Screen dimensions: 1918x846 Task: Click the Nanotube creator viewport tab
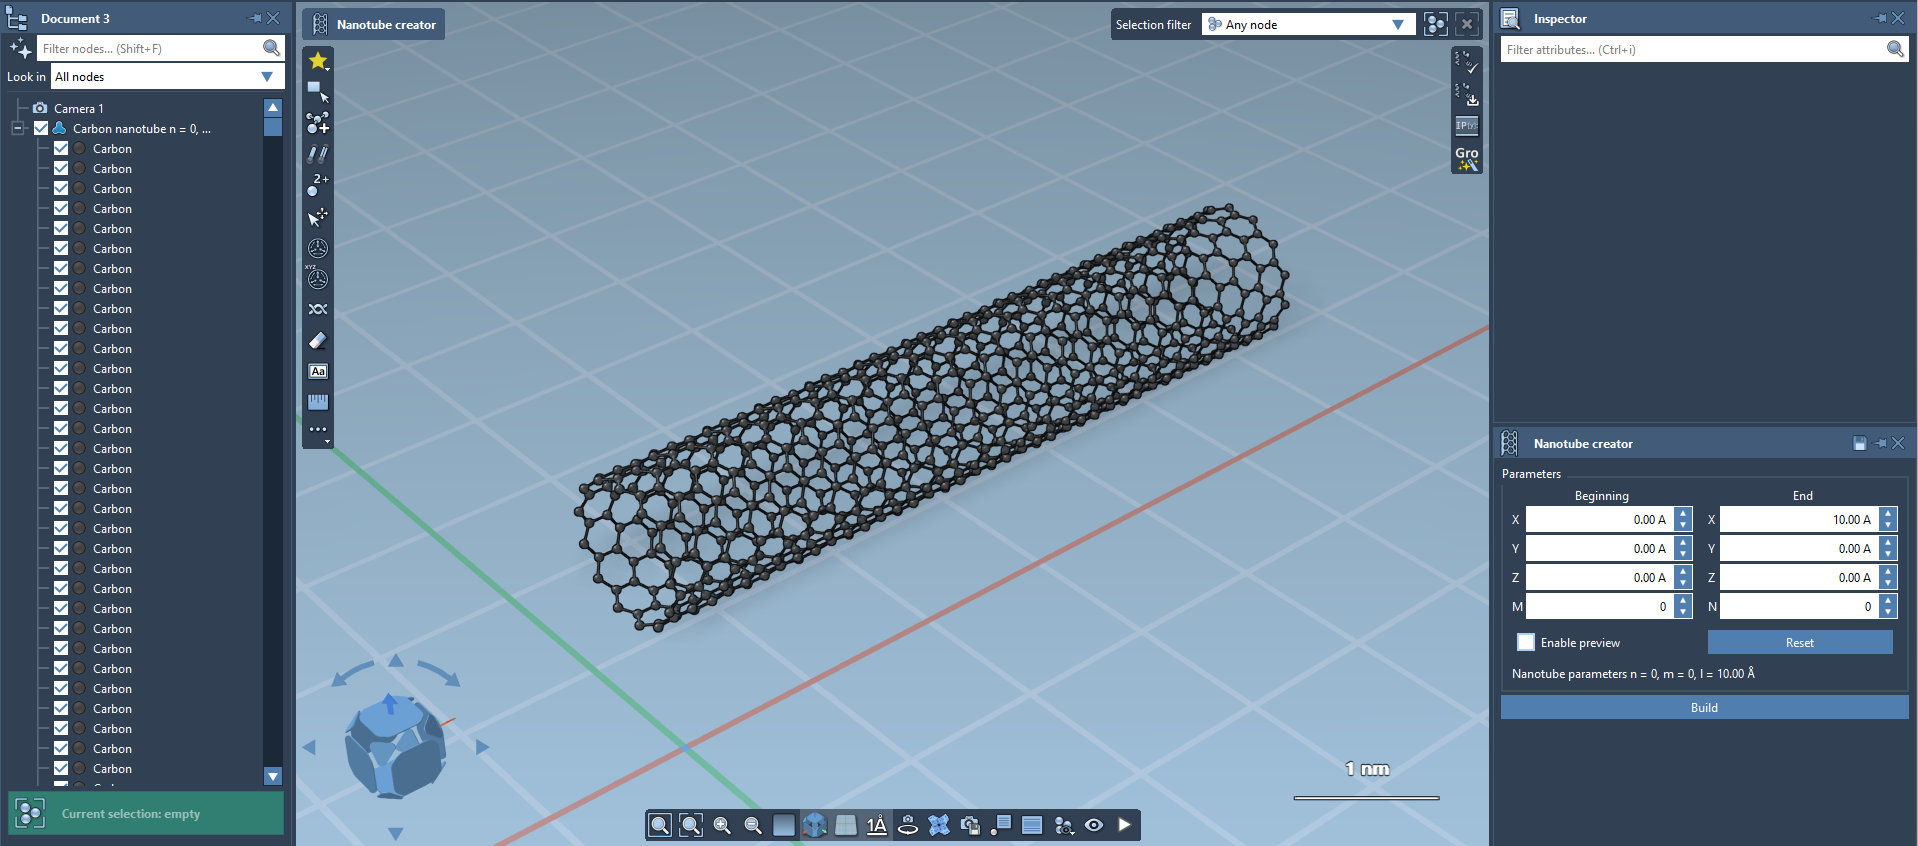click(375, 25)
